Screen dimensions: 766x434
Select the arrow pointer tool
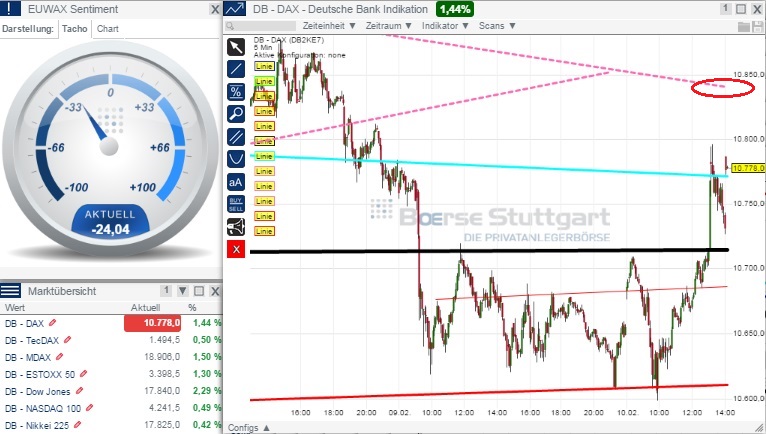pyautogui.click(x=236, y=47)
